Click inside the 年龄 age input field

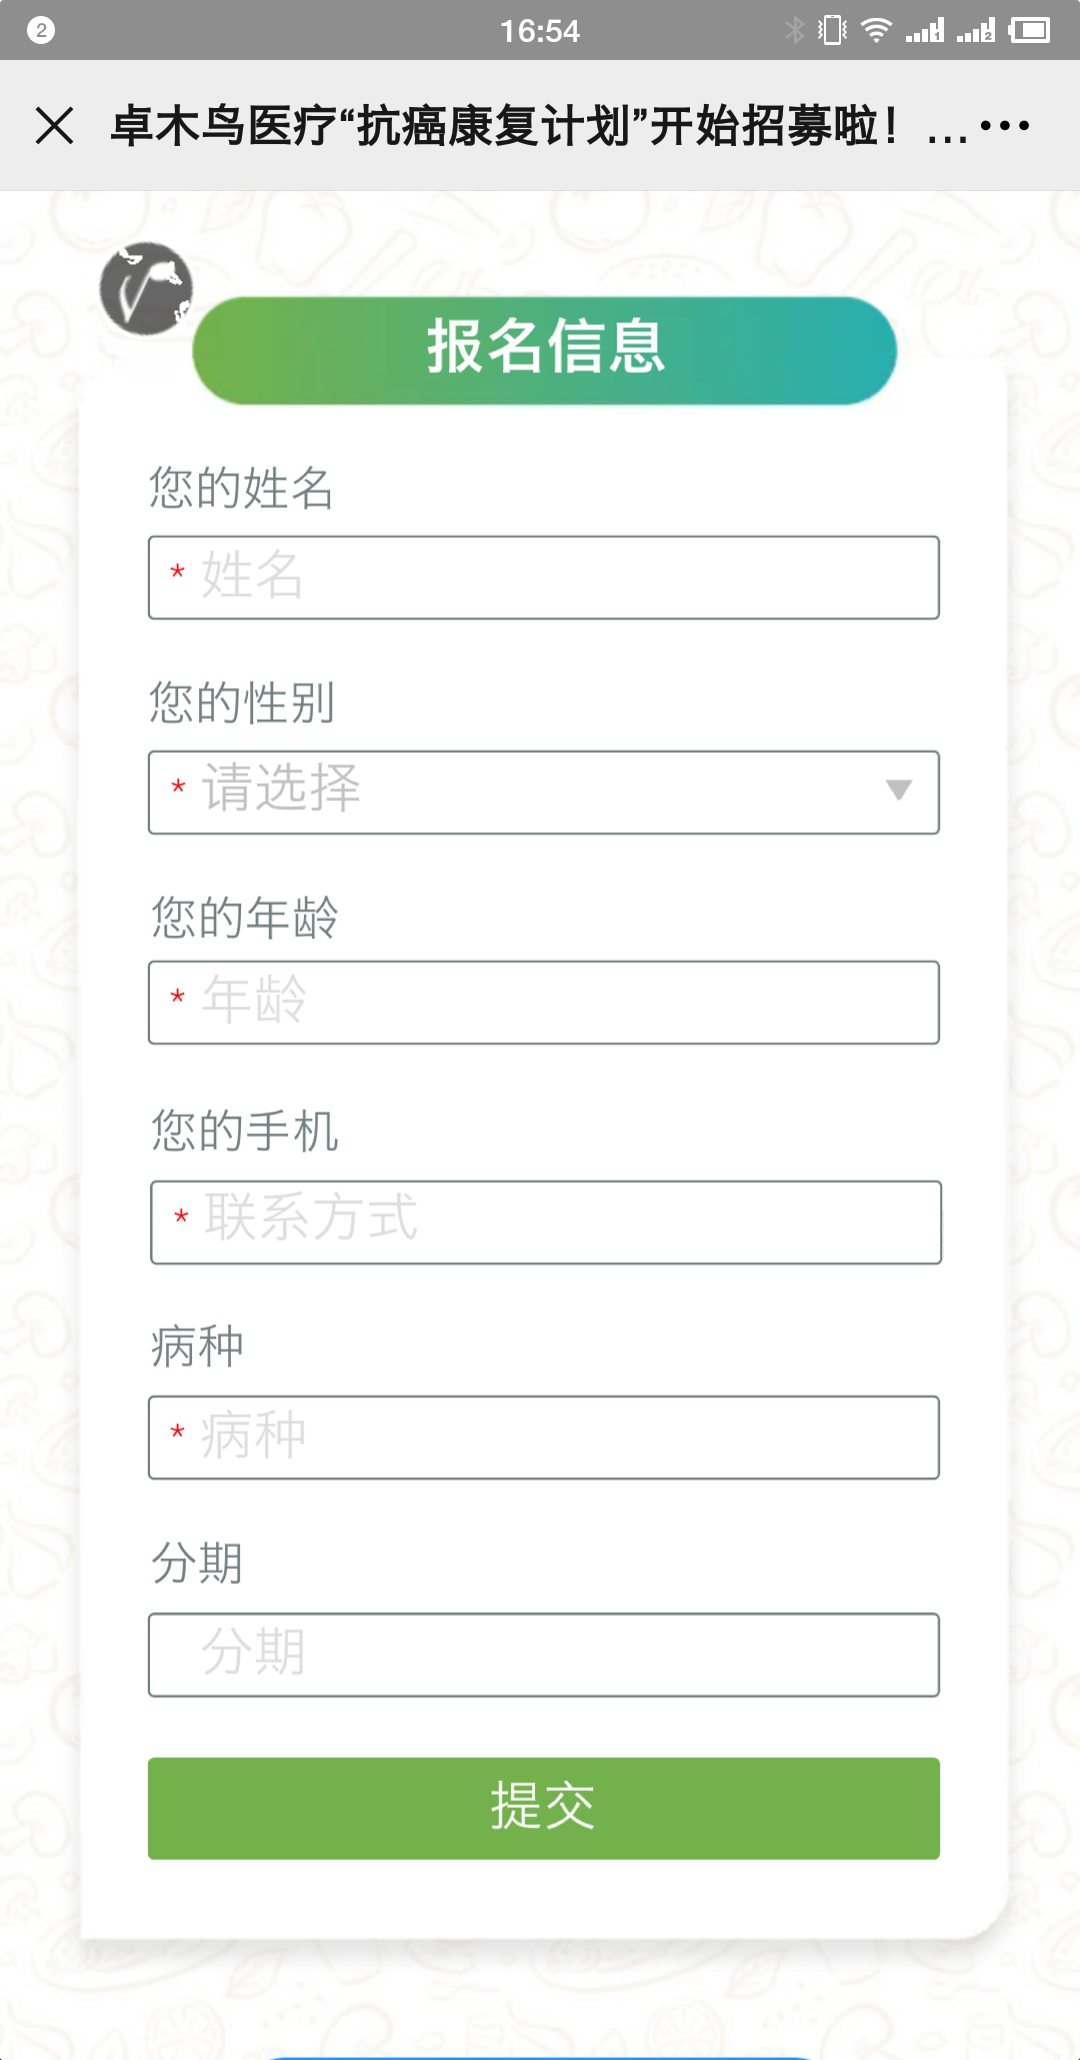tap(543, 1002)
